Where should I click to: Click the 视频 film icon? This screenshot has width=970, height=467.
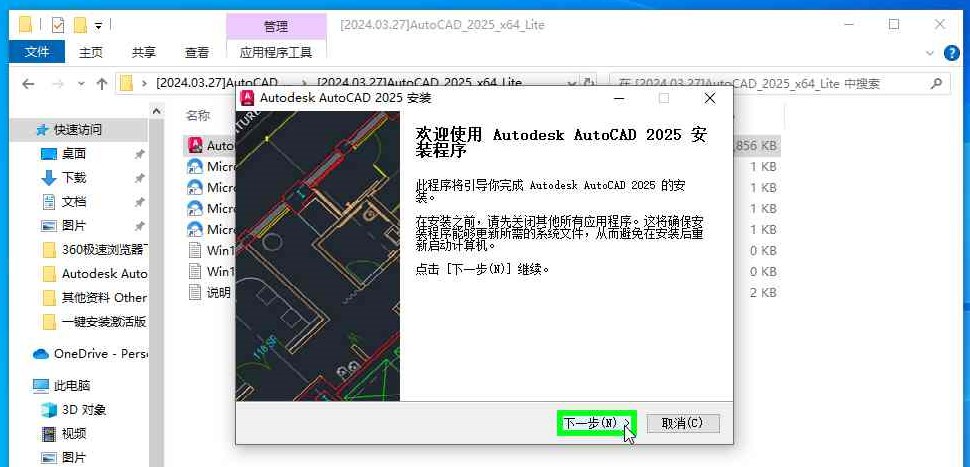point(49,434)
